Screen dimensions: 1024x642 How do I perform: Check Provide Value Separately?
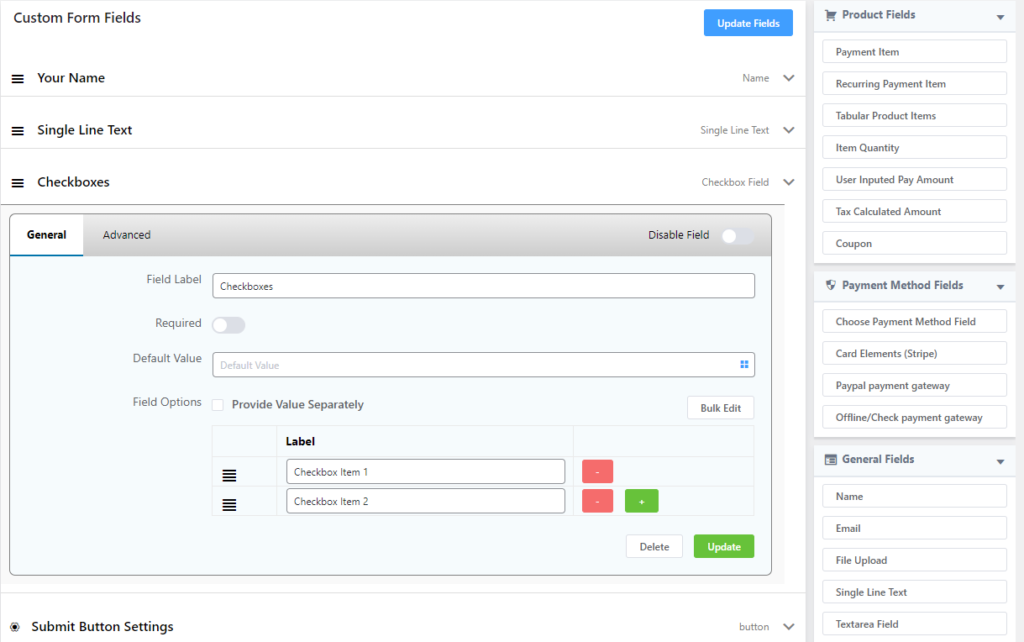217,404
